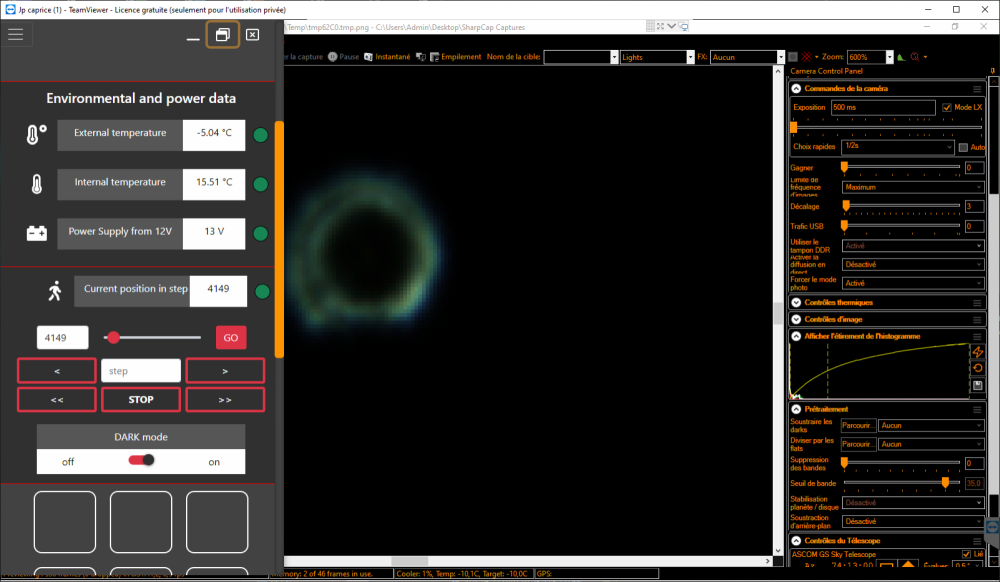The height and width of the screenshot is (582, 1000).
Task: Click the focuser panel restore window icon
Action: click(x=223, y=34)
